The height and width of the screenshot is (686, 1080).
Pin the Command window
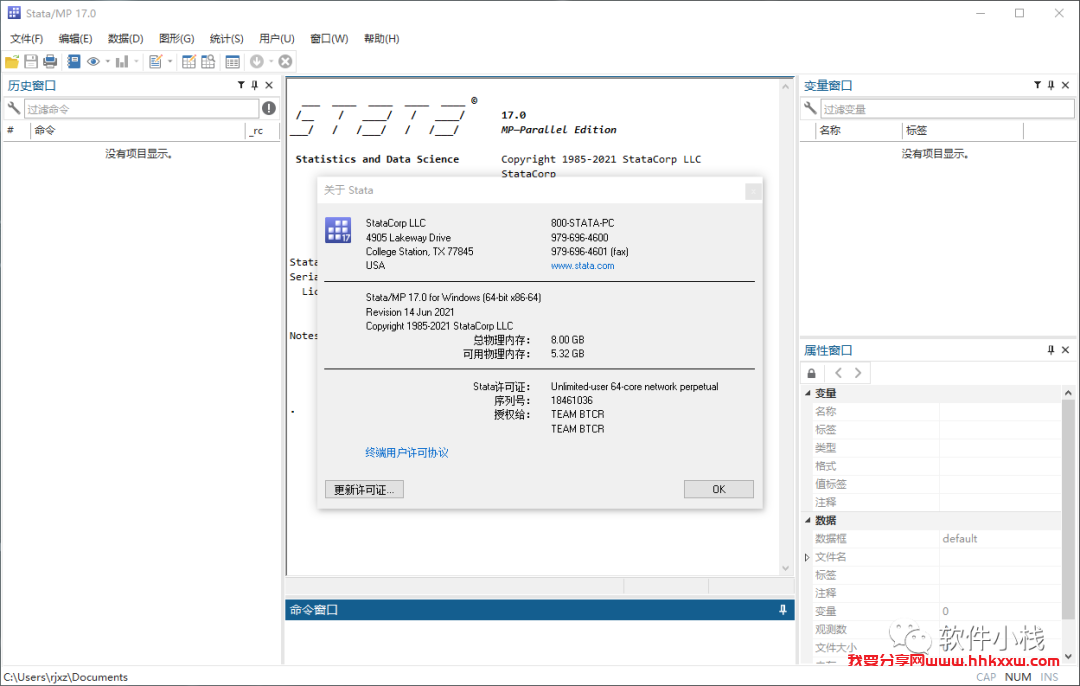point(783,610)
